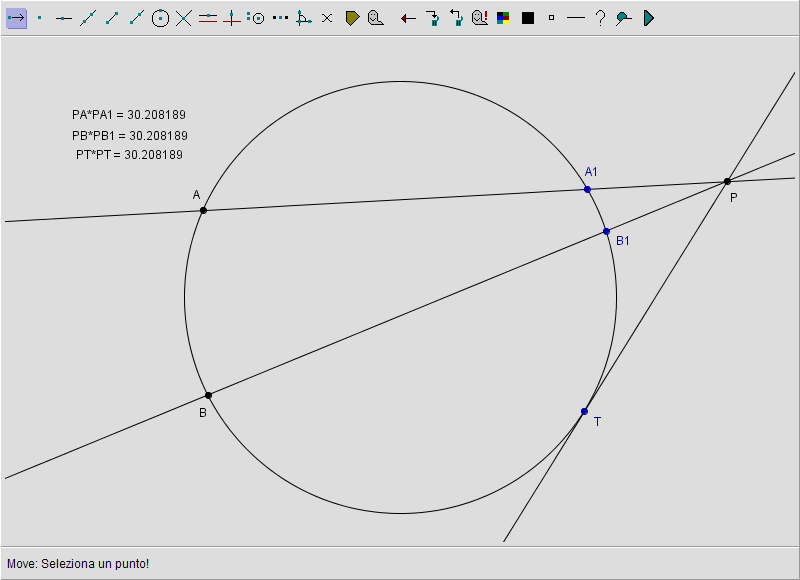
Task: Select the single Point tool
Action: point(40,18)
